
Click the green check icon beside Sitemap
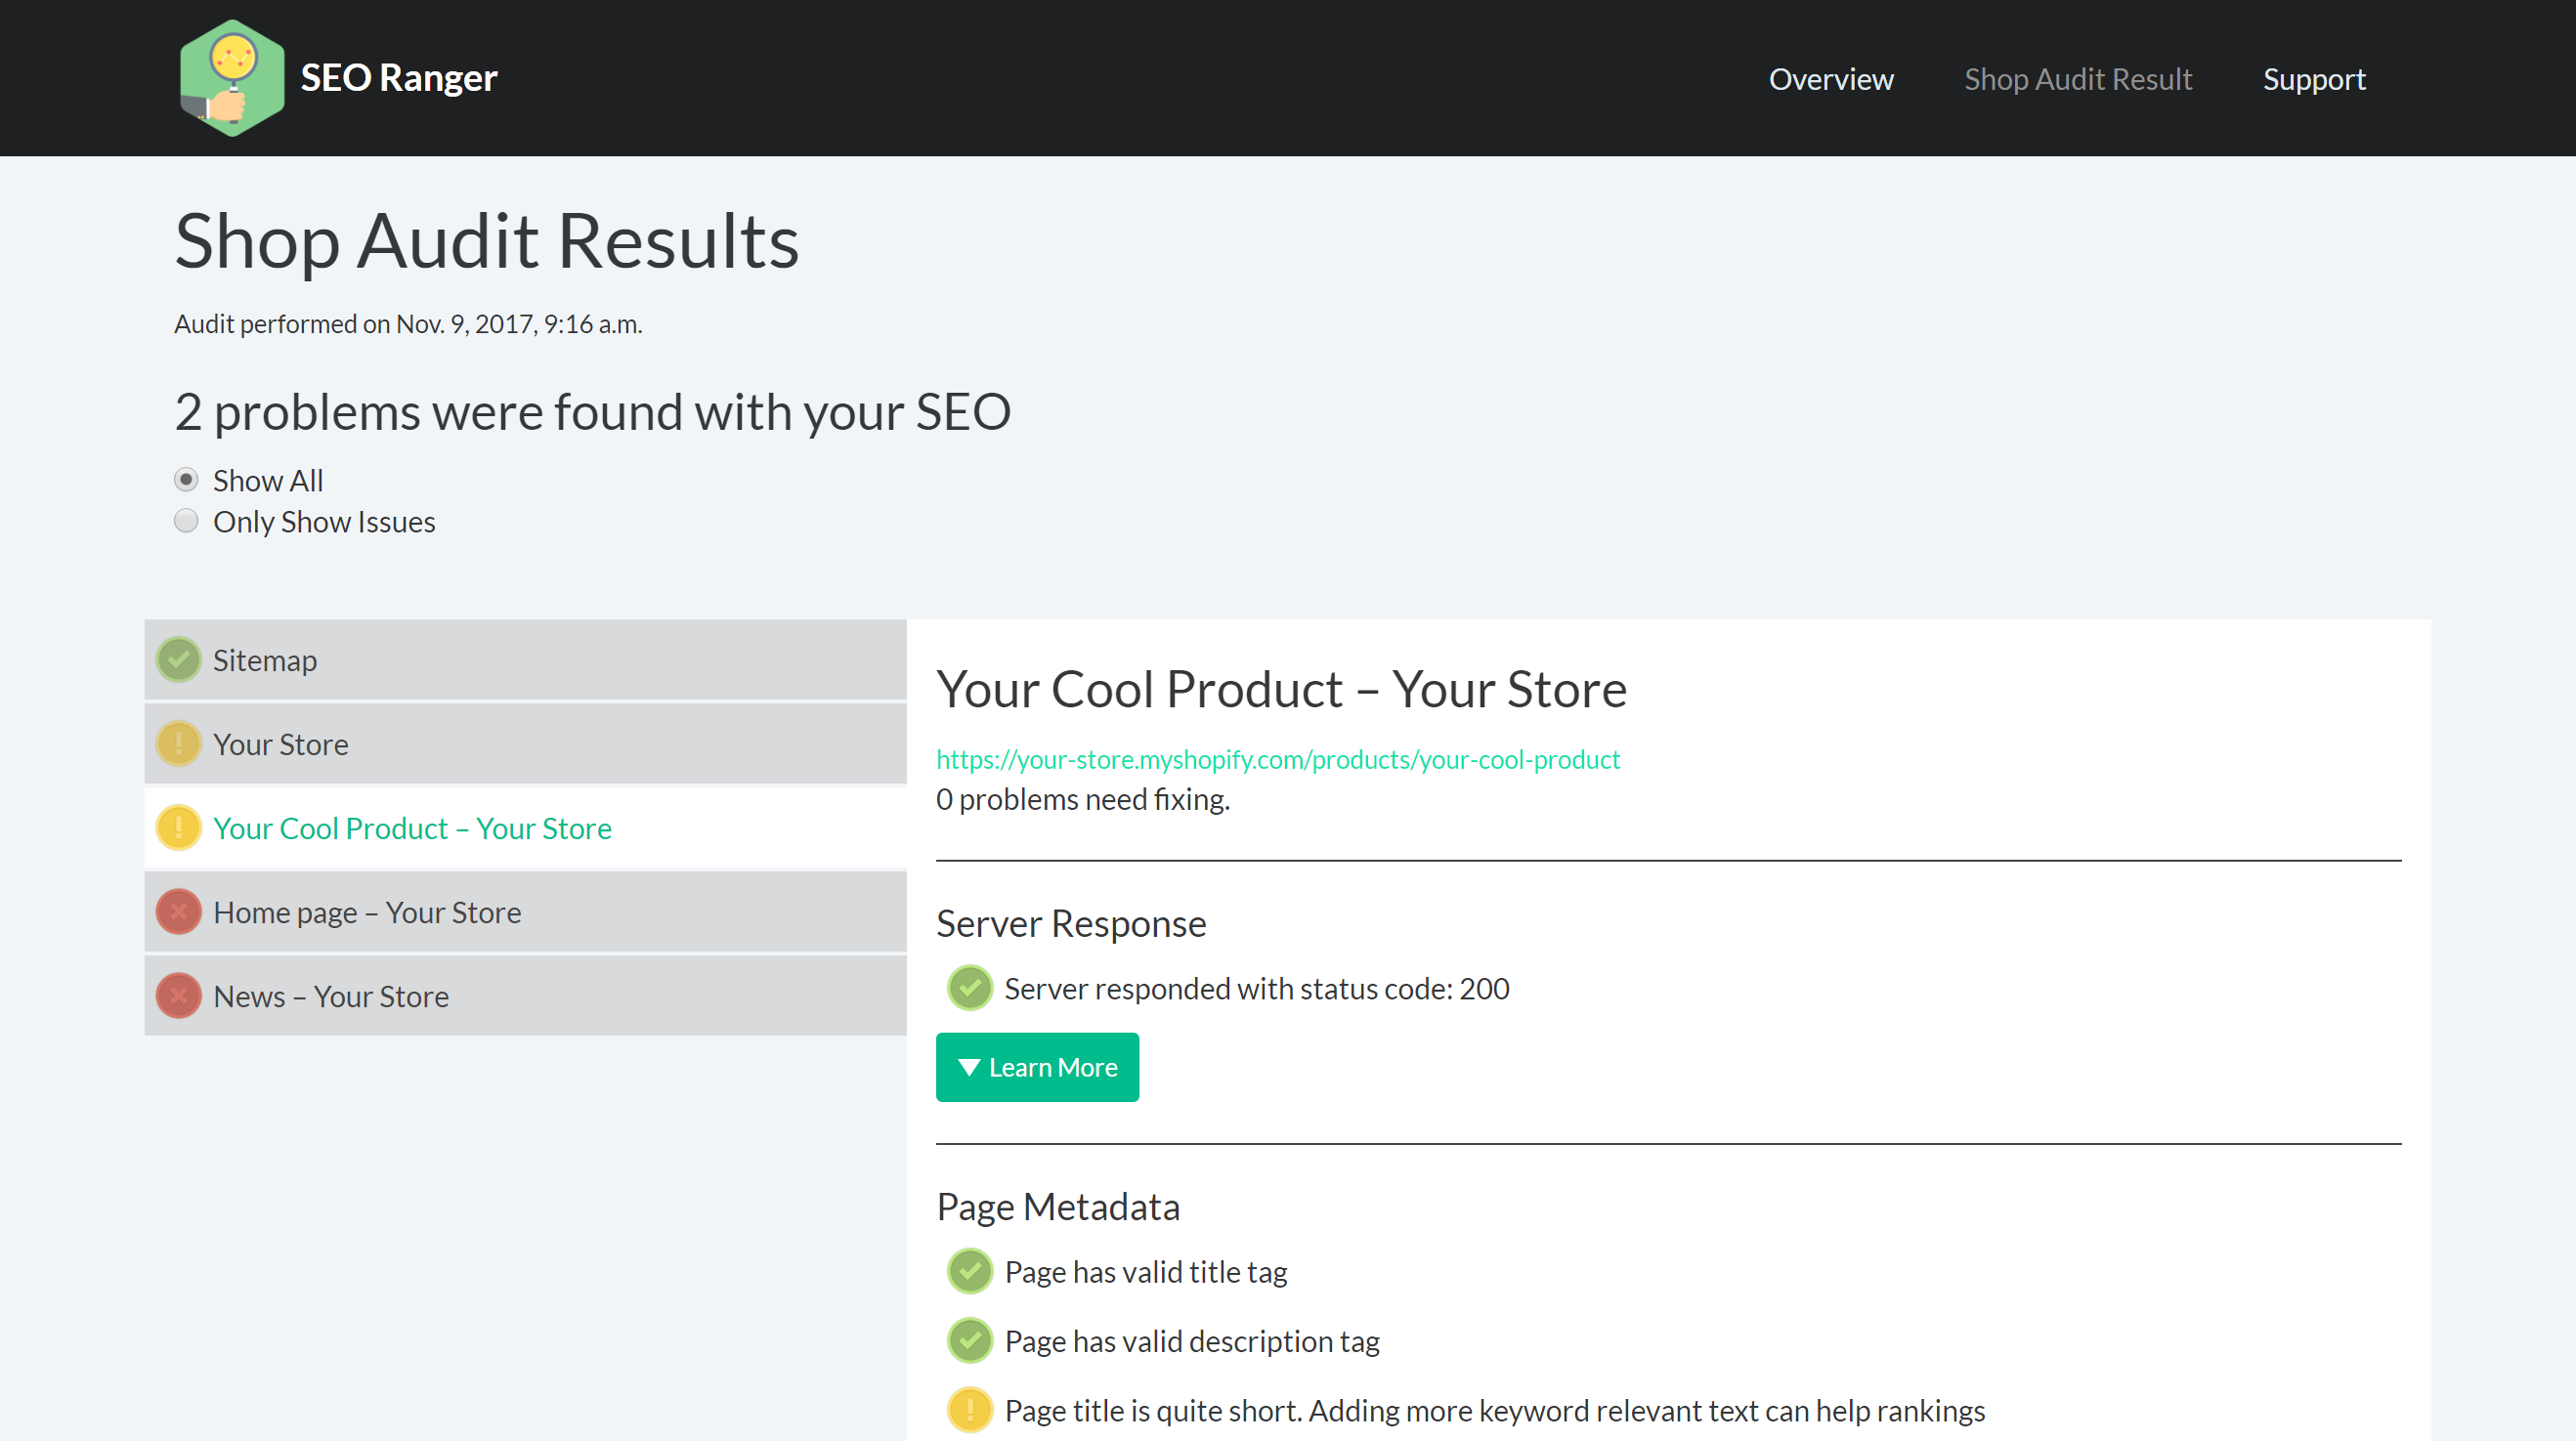click(x=179, y=660)
